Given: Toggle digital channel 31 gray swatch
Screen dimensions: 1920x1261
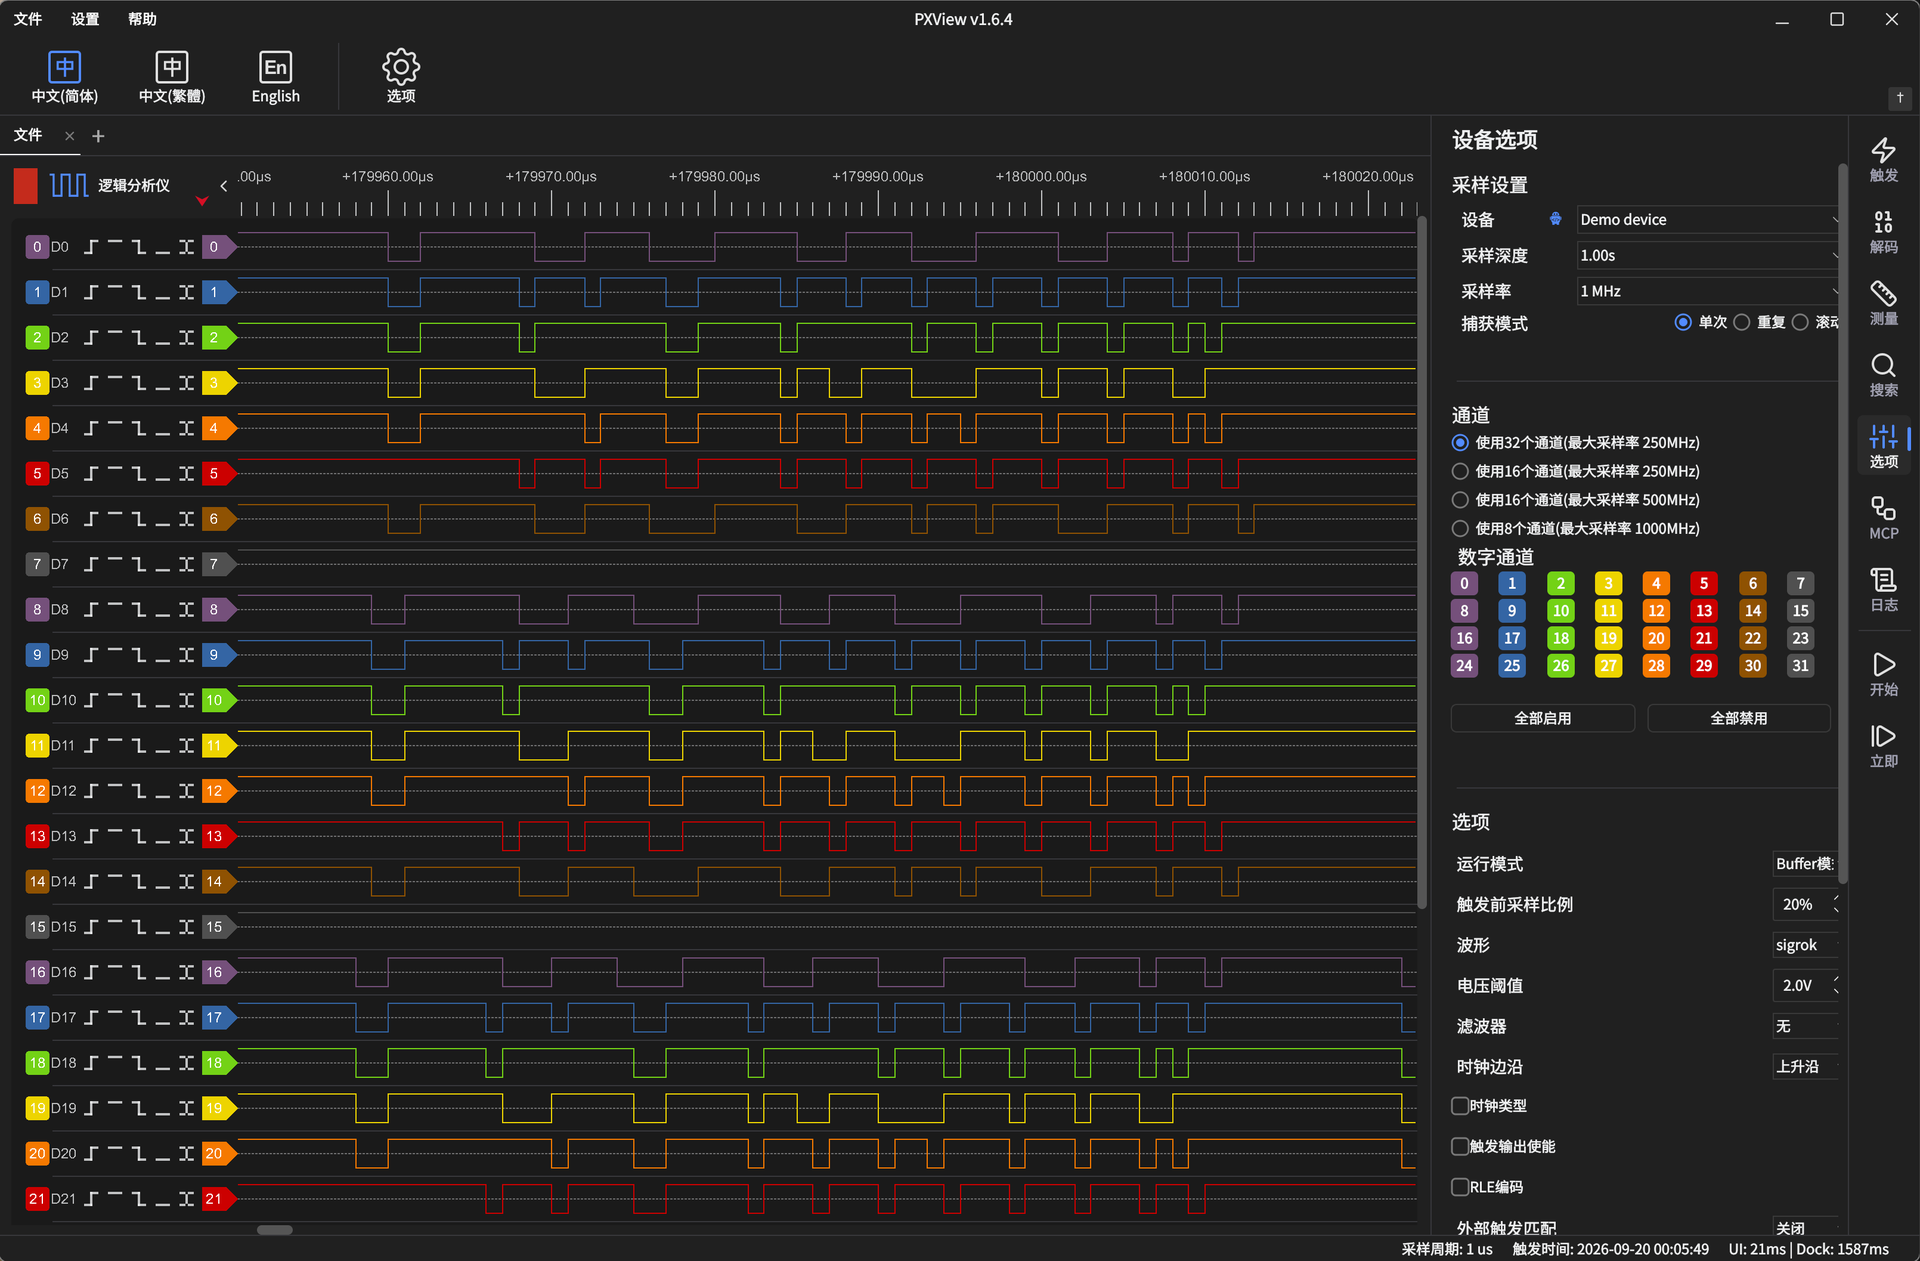Looking at the screenshot, I should pos(1800,666).
